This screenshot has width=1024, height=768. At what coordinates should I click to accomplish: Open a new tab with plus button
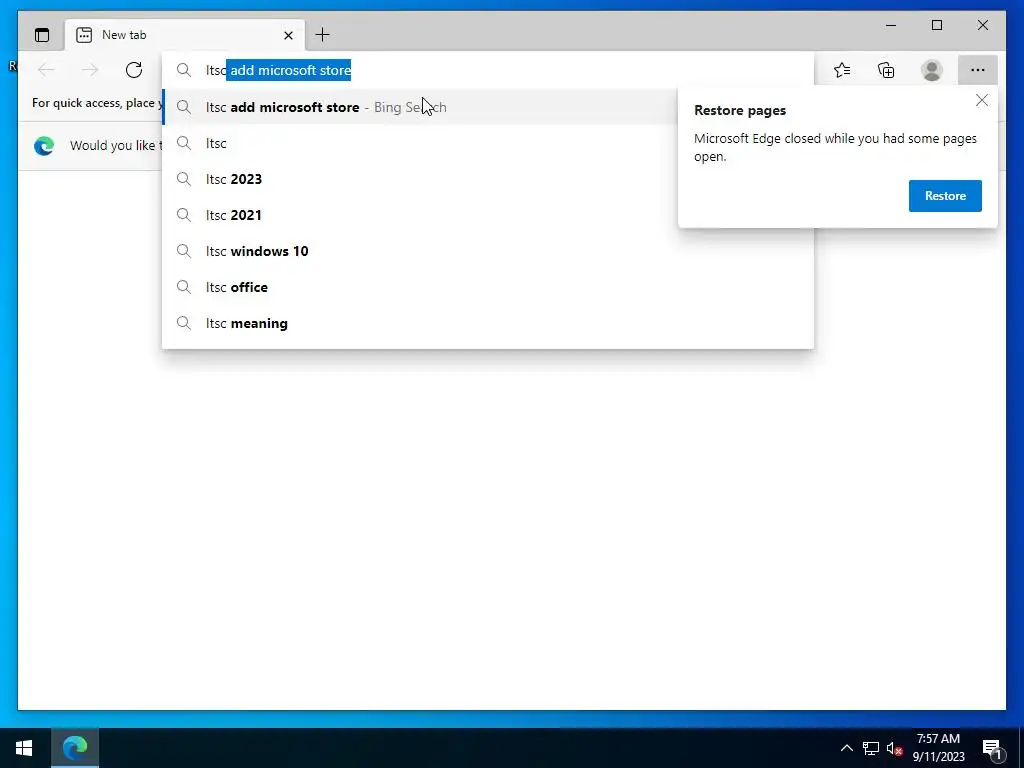323,35
